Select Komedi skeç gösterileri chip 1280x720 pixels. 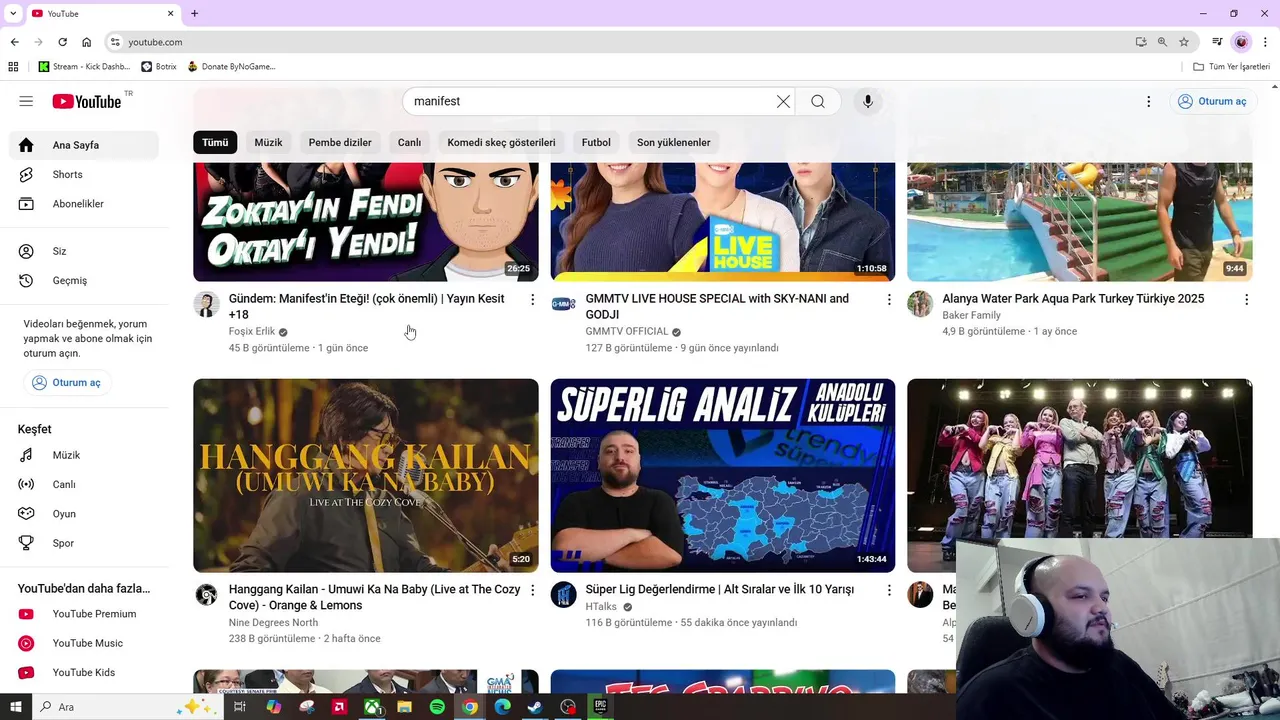501,142
